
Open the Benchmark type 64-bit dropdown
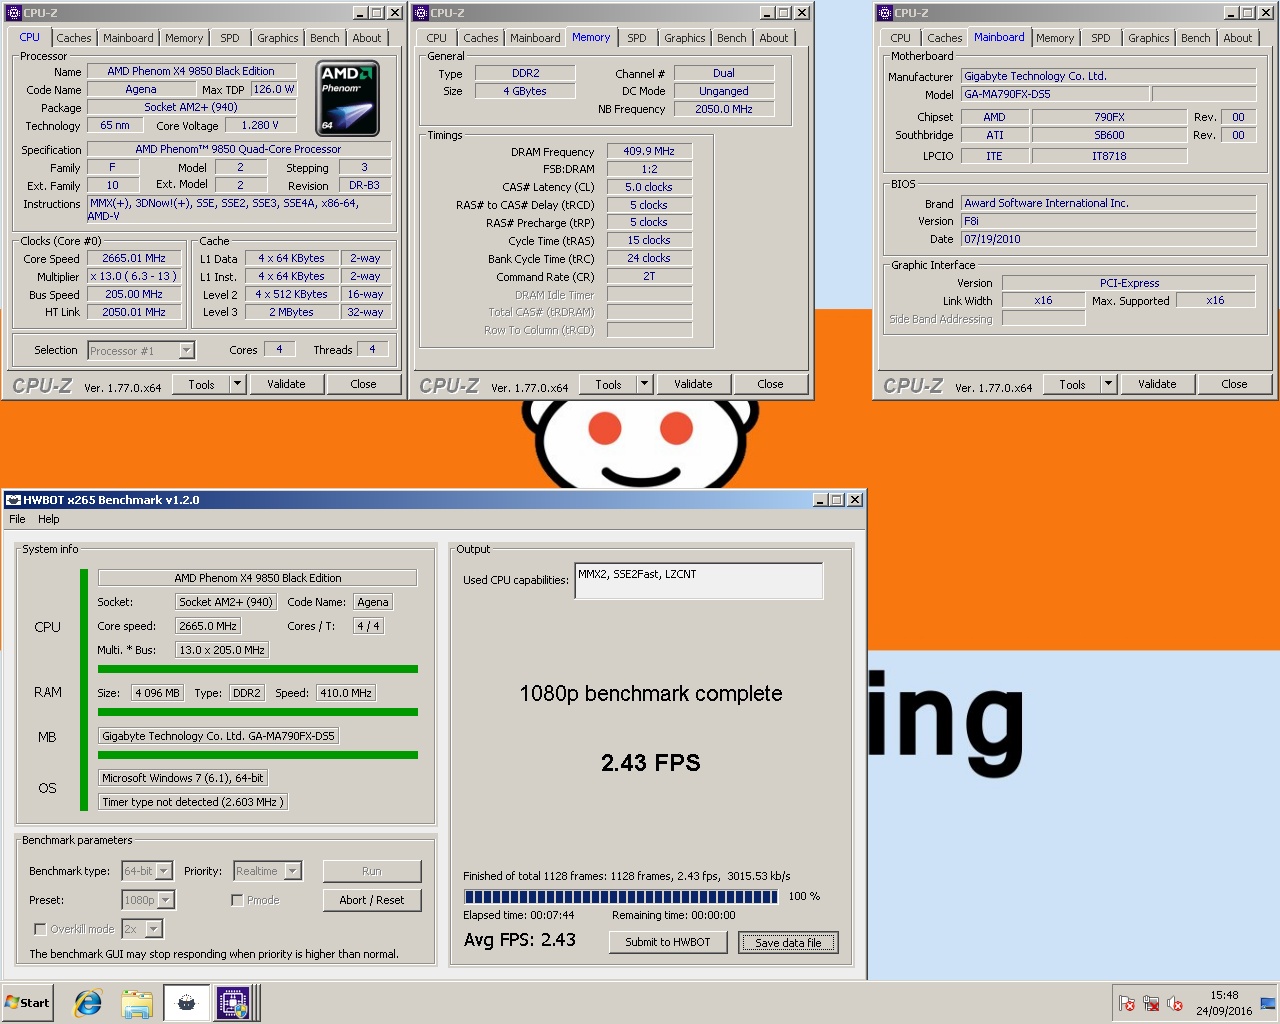[164, 871]
